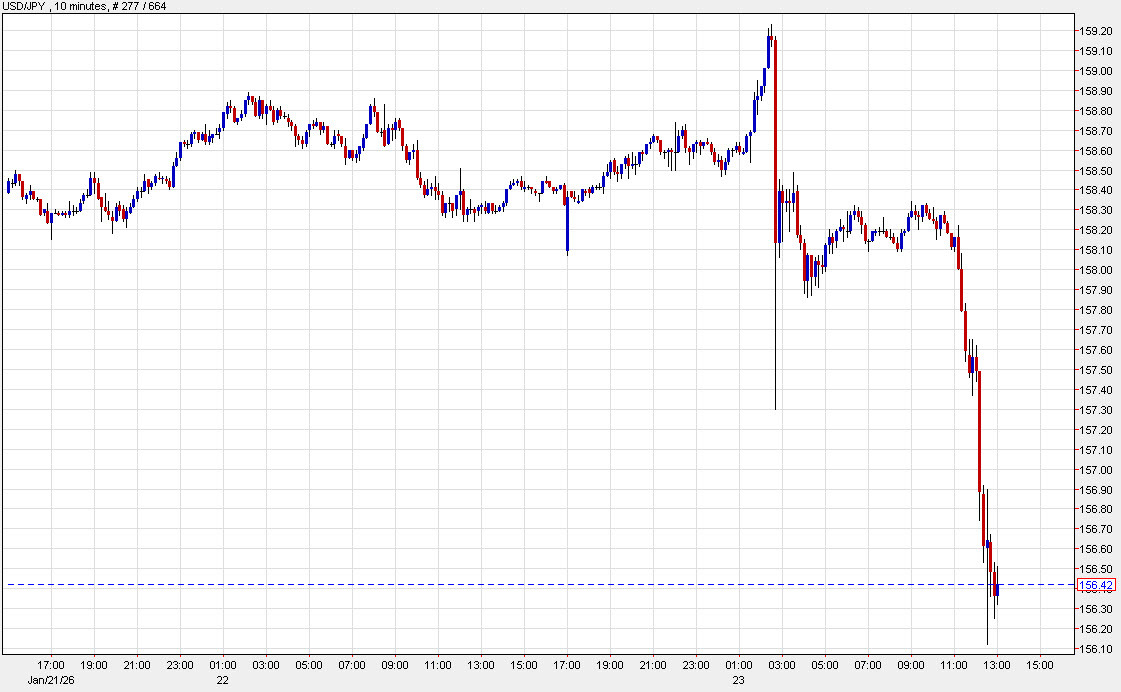This screenshot has width=1121, height=692.
Task: Click the dashed blue current price line
Action: (500, 581)
